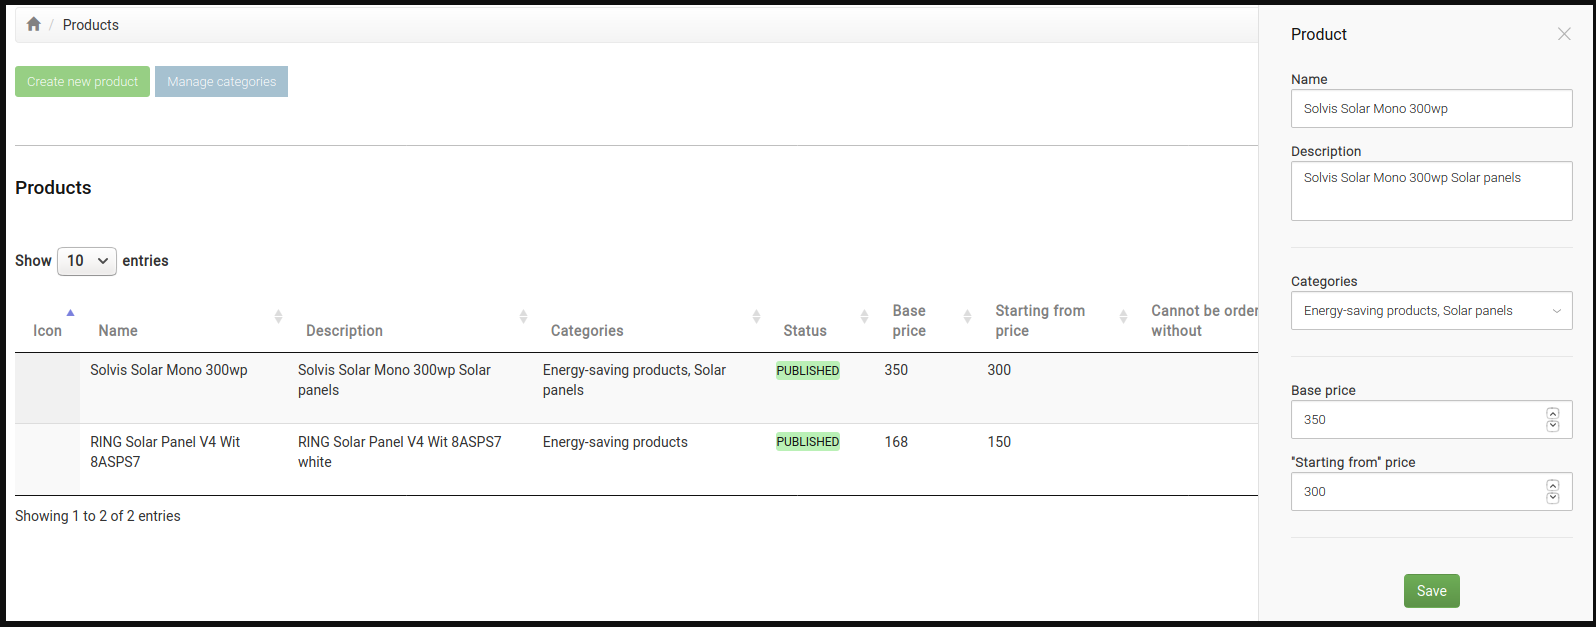Open the entries per page dropdown
1596x627 pixels.
pyautogui.click(x=87, y=261)
